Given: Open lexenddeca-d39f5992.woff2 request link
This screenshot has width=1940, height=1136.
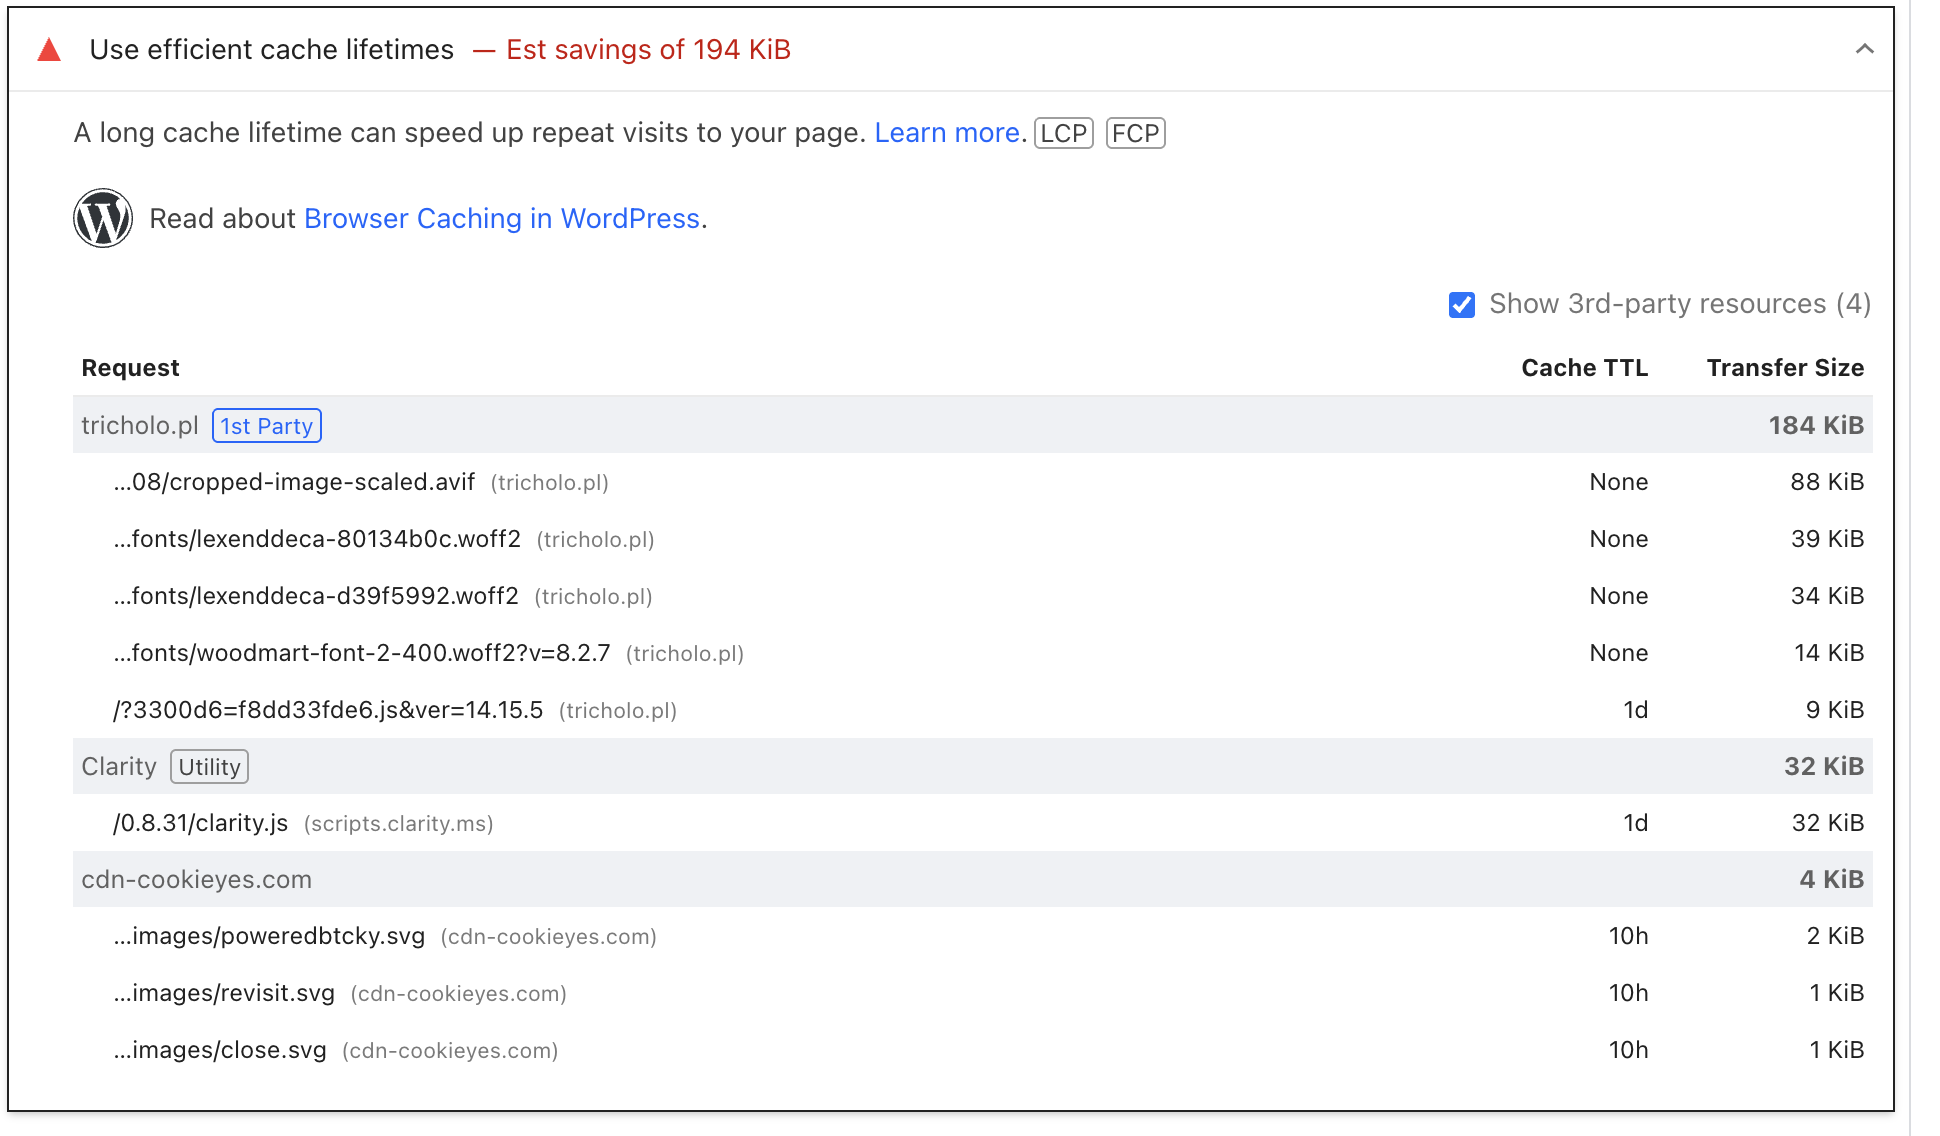Looking at the screenshot, I should (316, 596).
